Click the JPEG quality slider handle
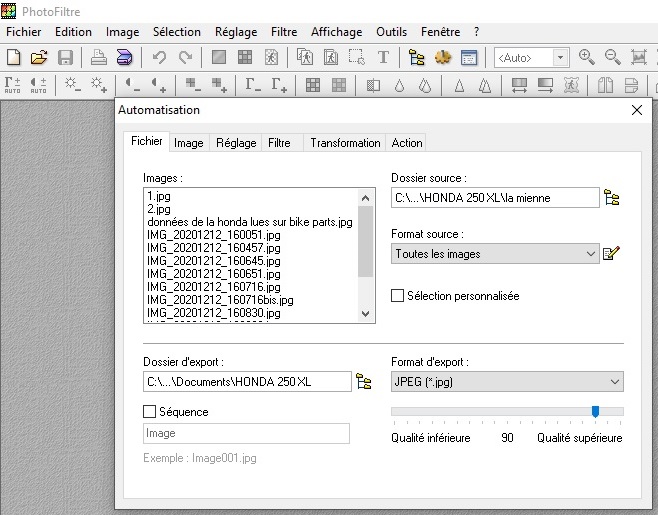The height and width of the screenshot is (515, 658). tap(595, 411)
